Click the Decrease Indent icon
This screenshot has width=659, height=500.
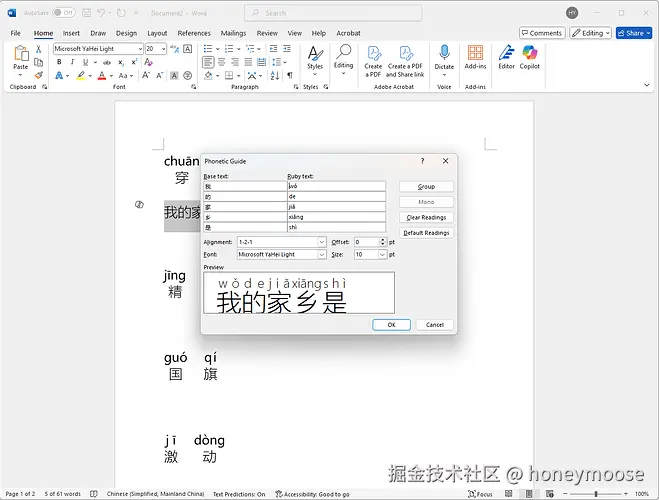coord(274,49)
